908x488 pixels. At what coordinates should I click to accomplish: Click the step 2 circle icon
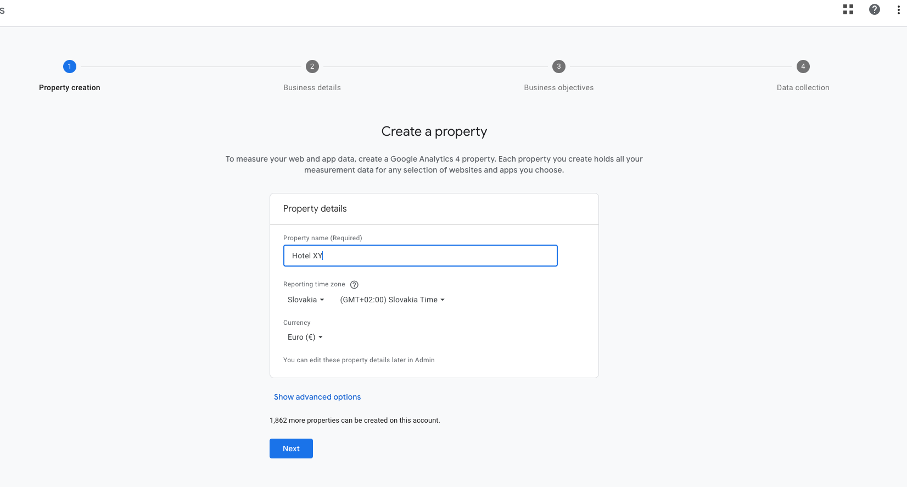coord(312,67)
